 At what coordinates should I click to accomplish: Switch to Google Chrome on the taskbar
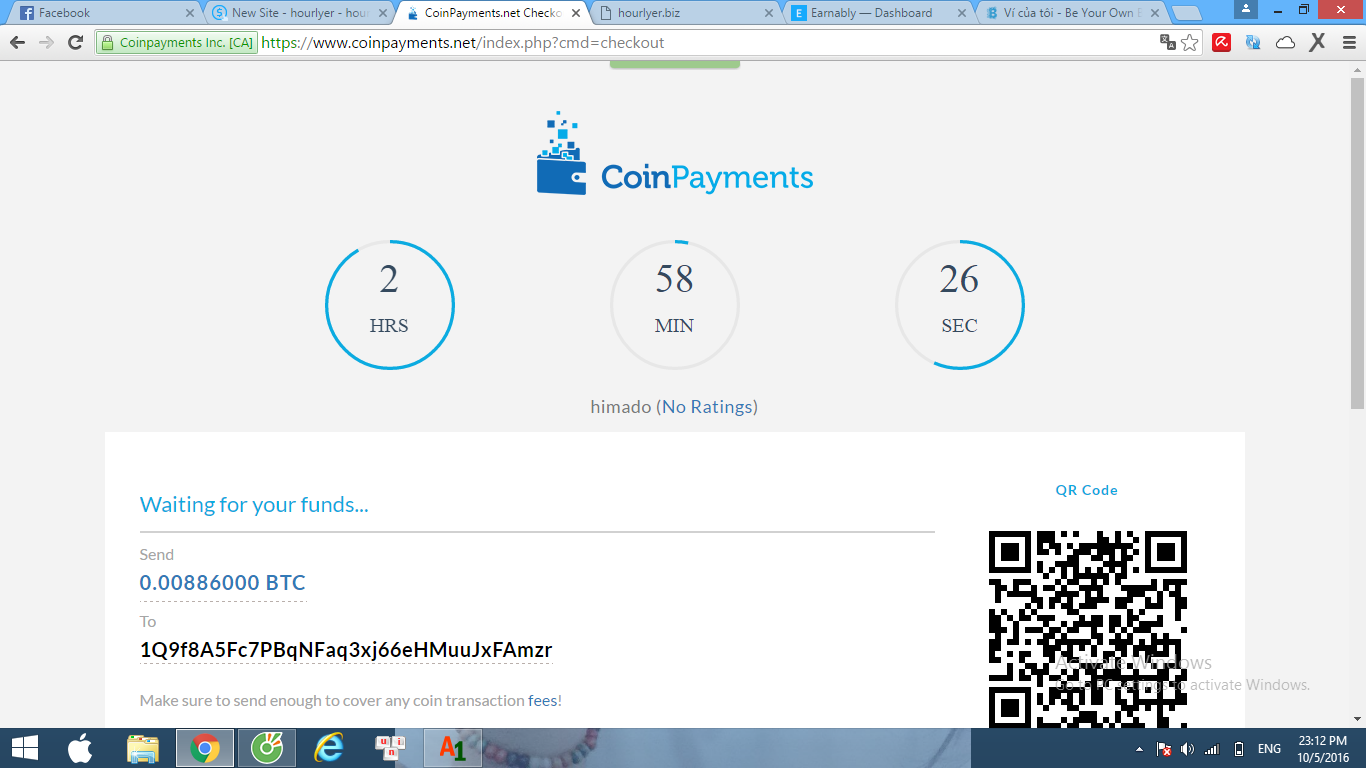[205, 748]
